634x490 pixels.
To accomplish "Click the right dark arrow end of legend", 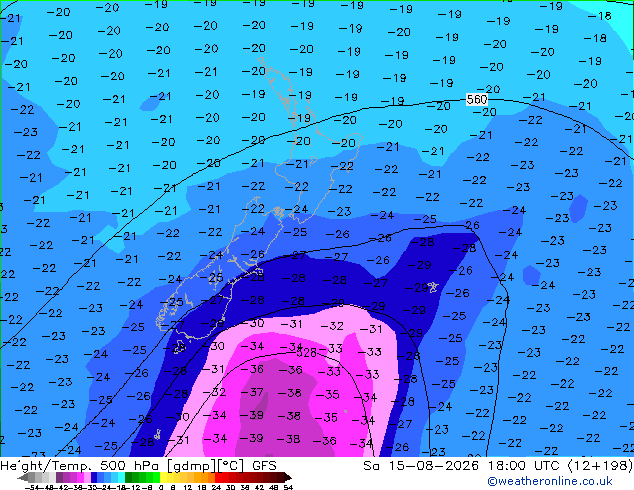I will click(x=287, y=478).
